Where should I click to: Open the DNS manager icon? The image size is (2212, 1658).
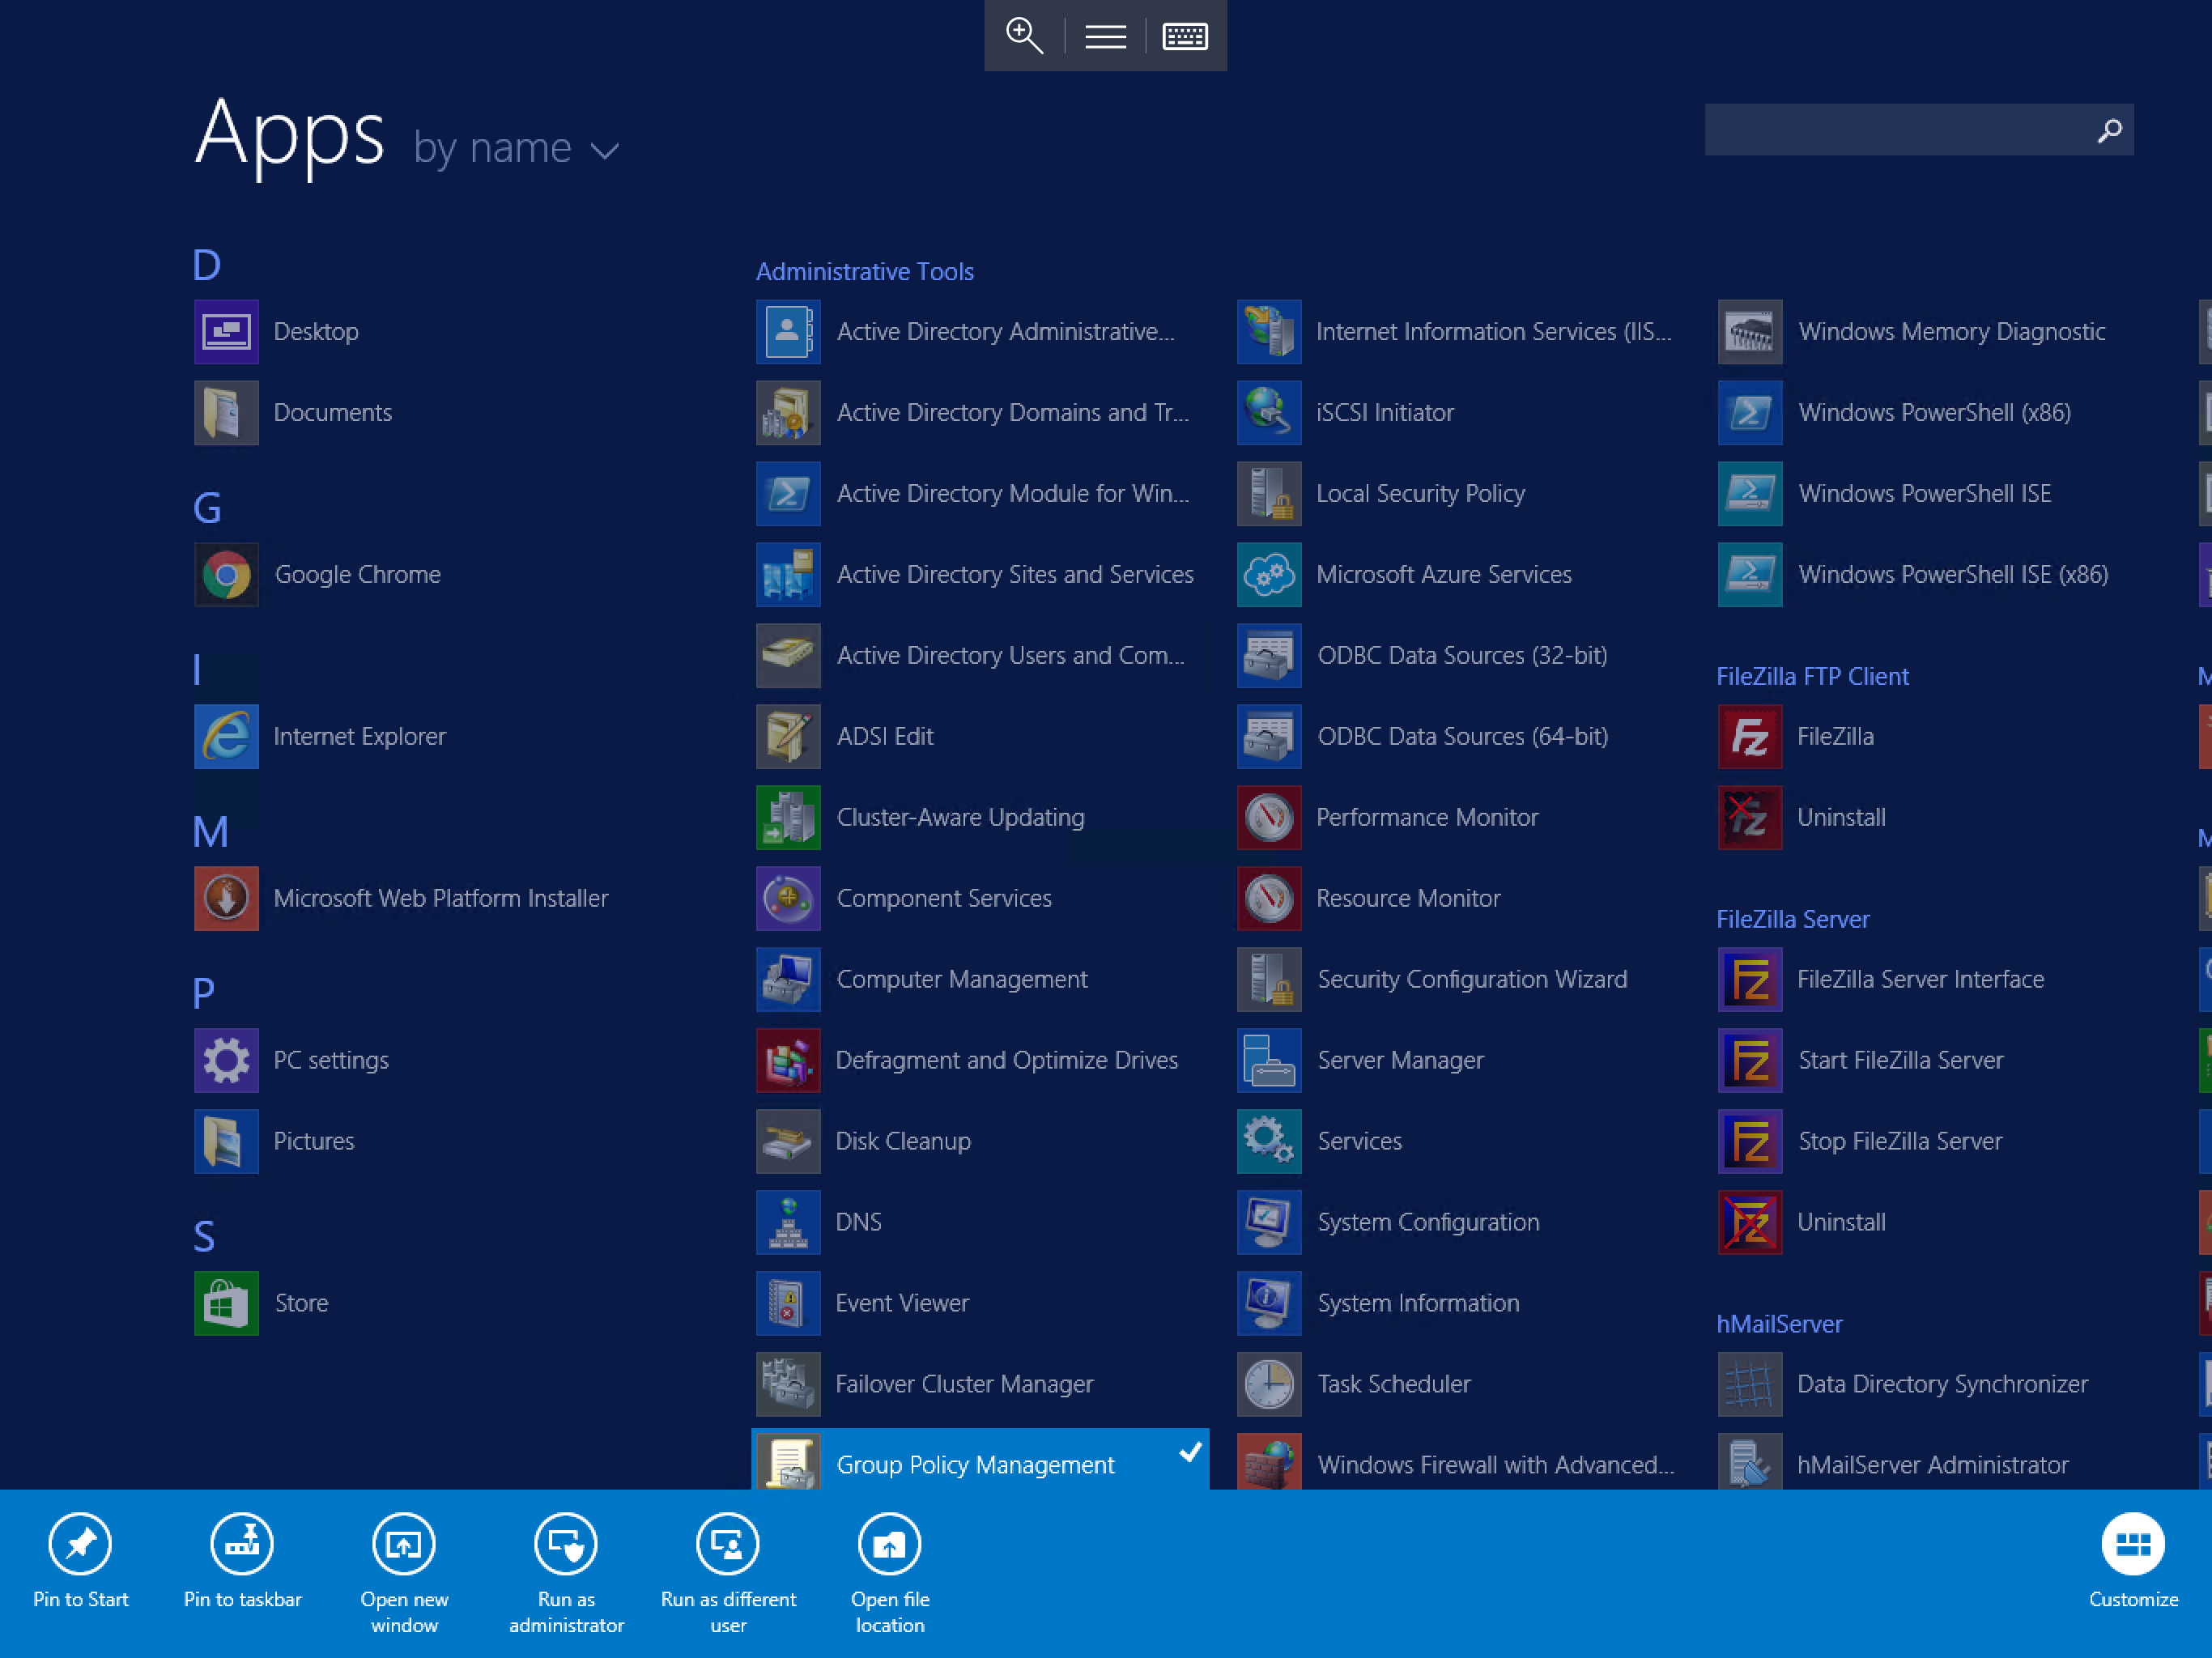pos(788,1223)
